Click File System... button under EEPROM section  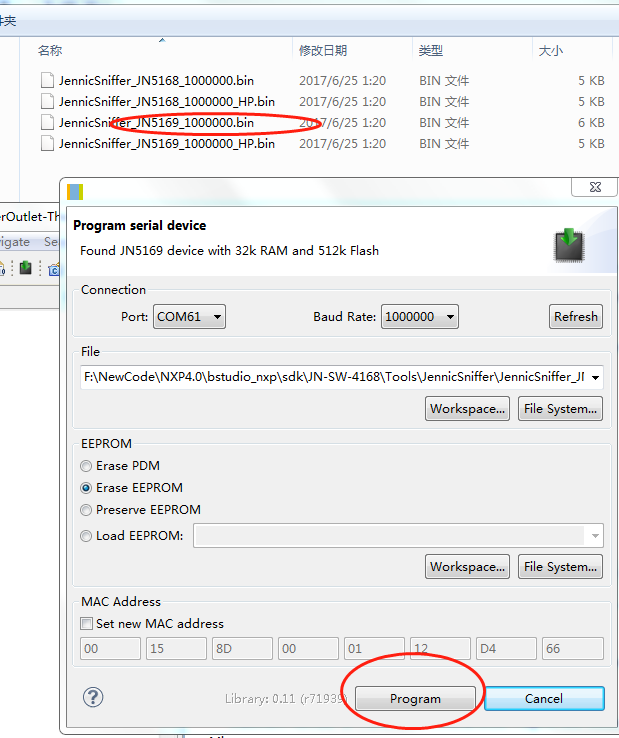point(560,567)
